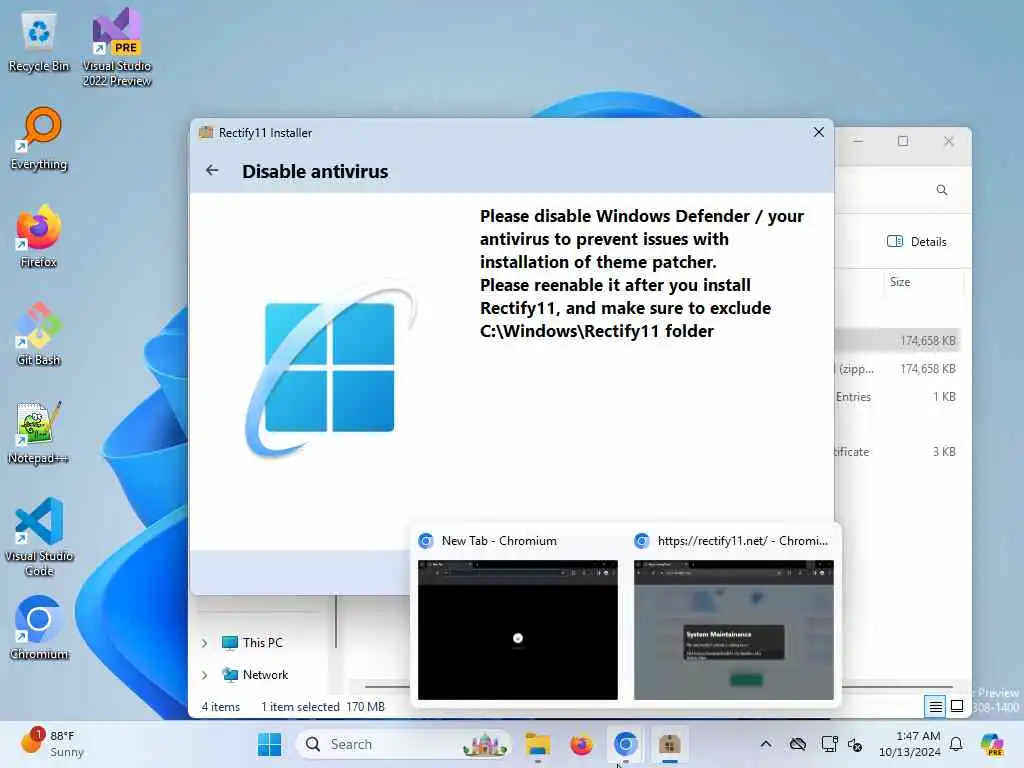
Task: Select This PC in File Explorer tree
Action: [252, 643]
